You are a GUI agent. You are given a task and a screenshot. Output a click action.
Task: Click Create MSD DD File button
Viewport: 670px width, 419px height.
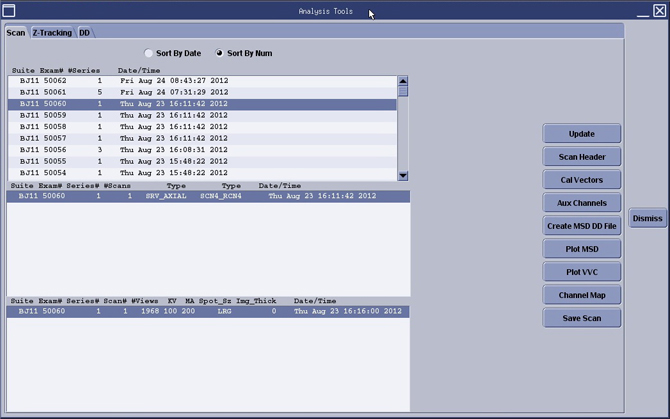coord(582,226)
